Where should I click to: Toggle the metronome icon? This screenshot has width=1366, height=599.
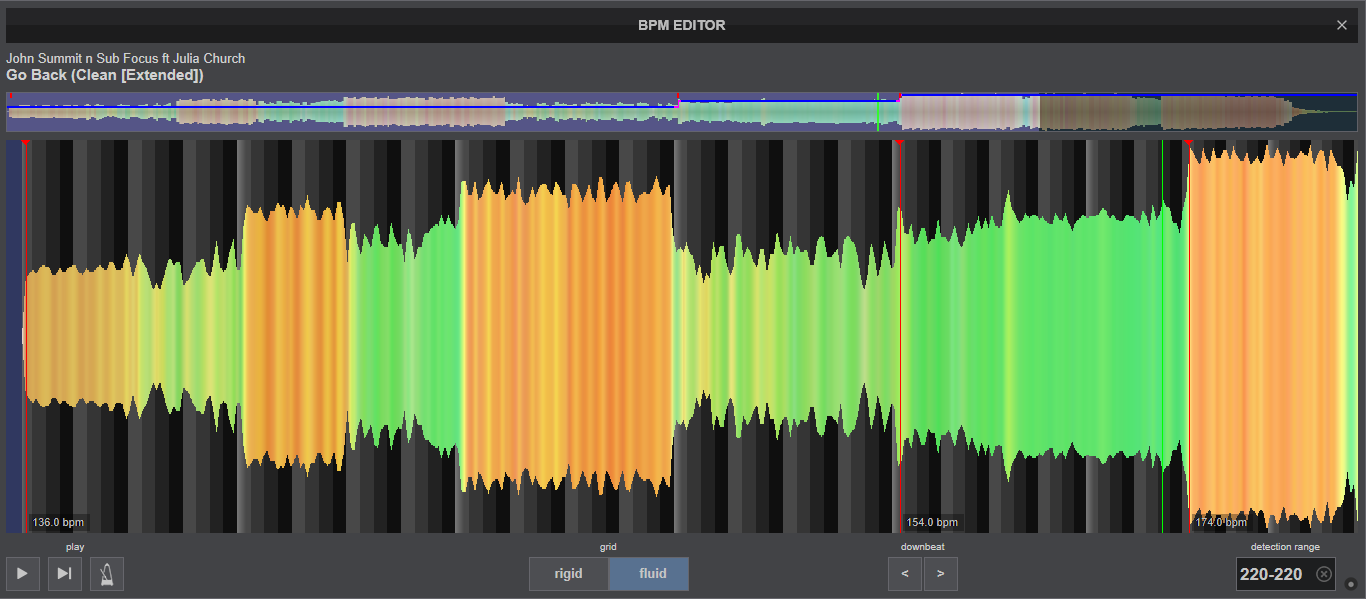pos(107,574)
